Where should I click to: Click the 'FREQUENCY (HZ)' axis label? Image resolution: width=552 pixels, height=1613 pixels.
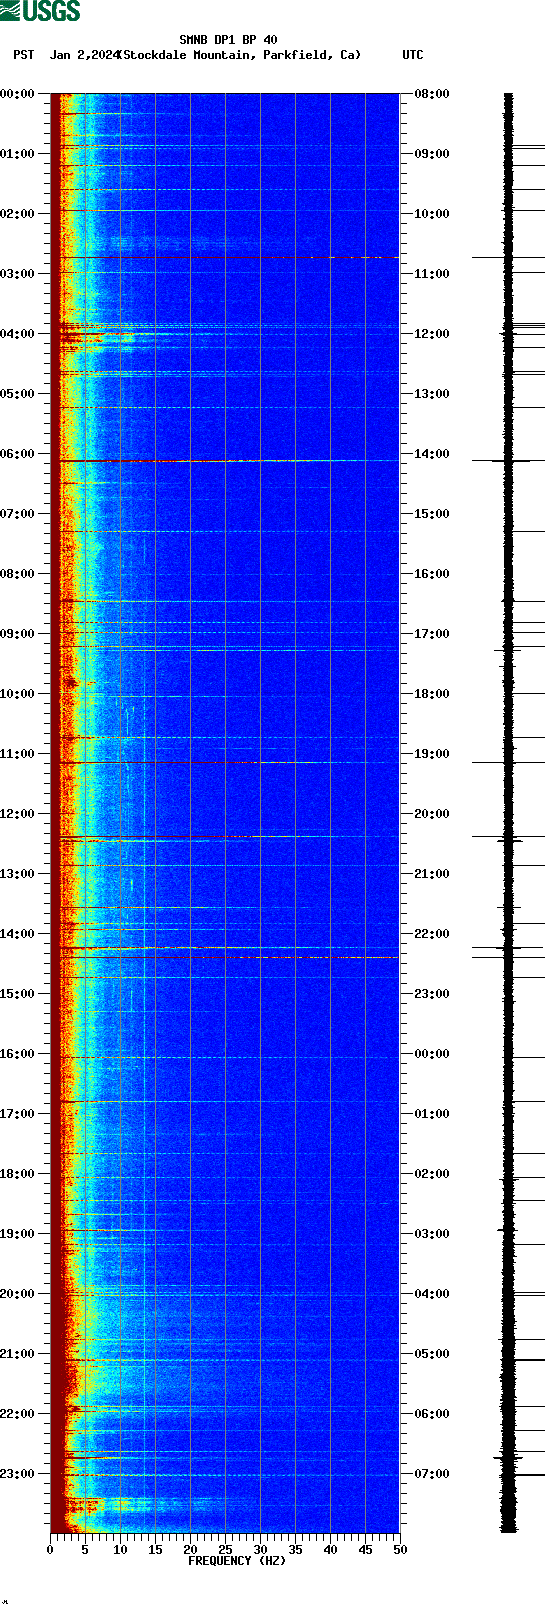click(237, 1561)
